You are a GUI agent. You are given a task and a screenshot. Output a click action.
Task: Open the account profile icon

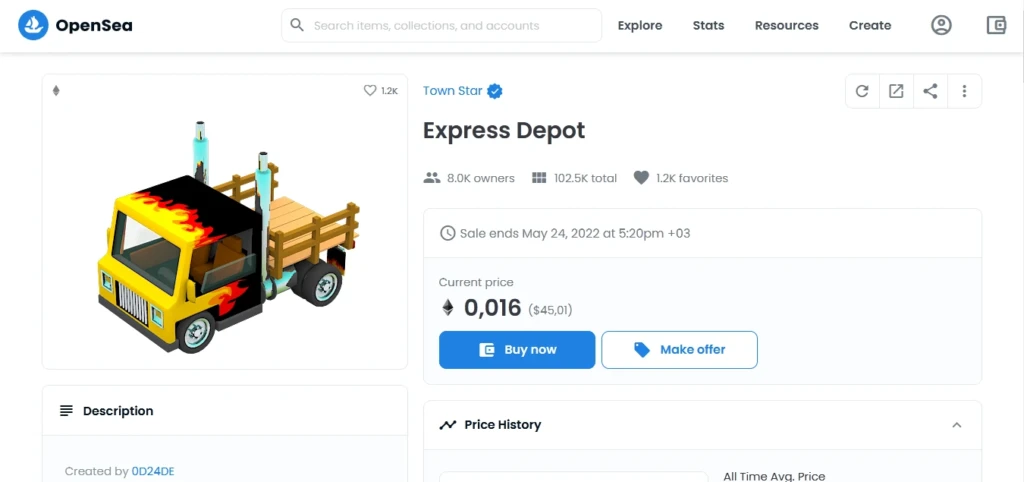[x=941, y=25]
